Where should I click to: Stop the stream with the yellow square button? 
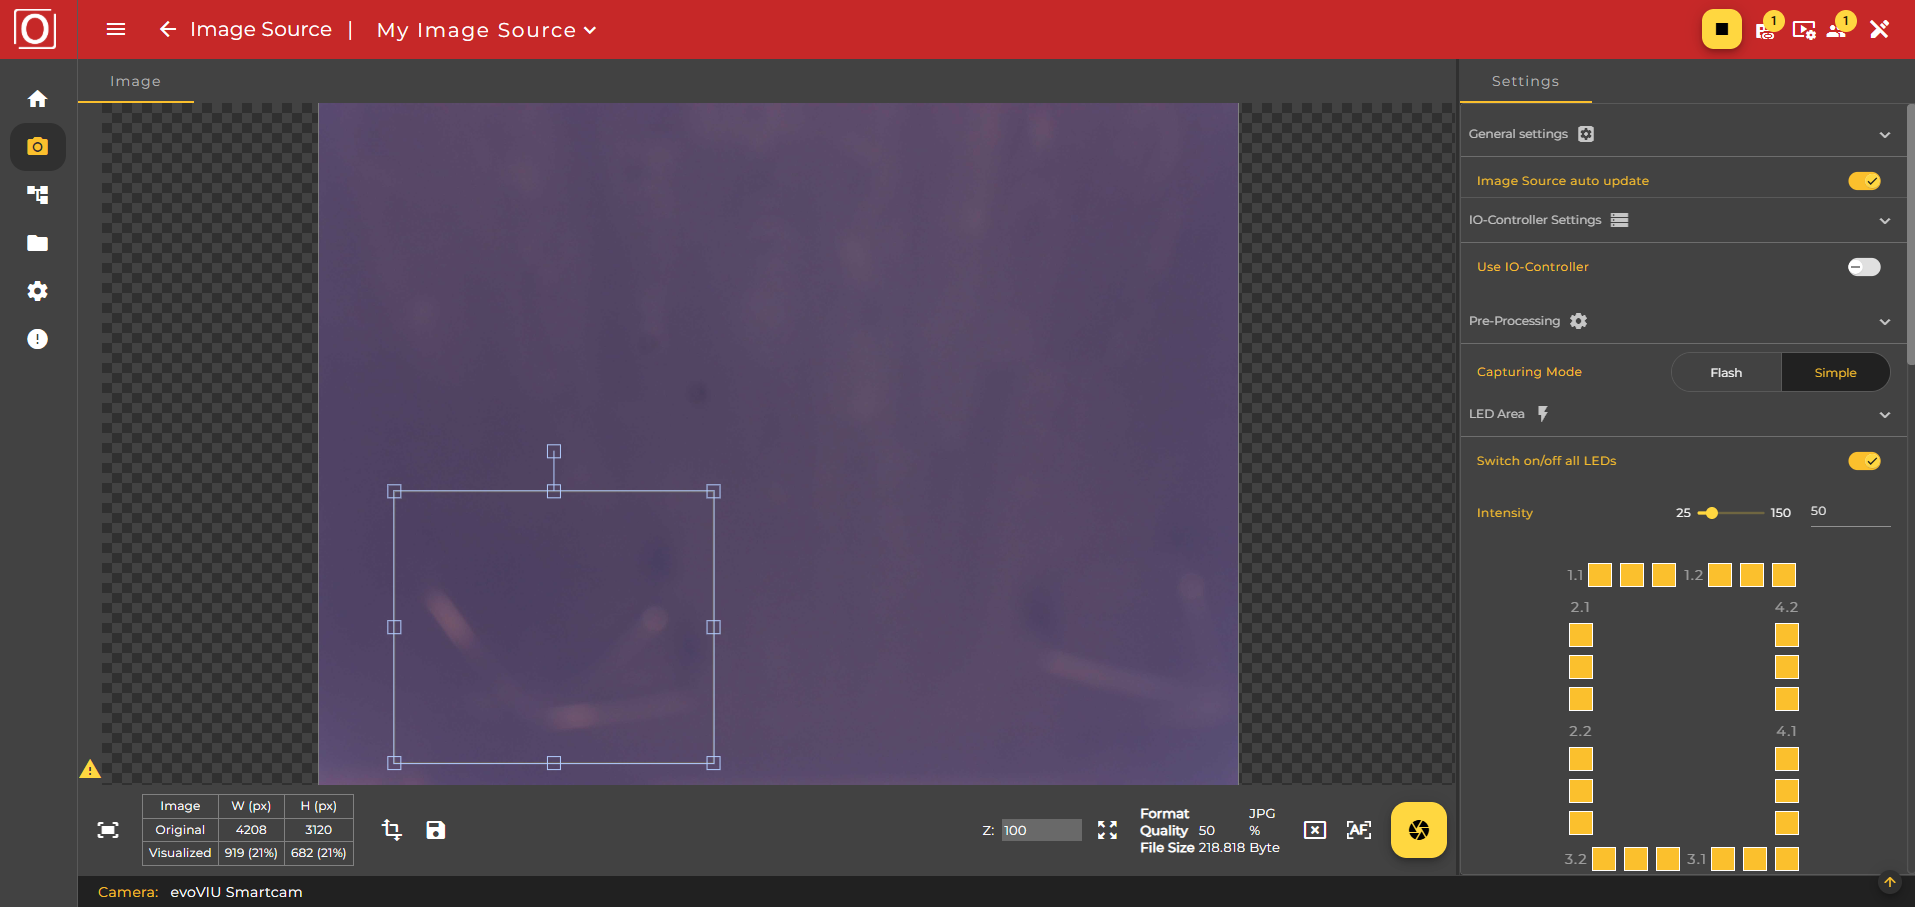1720,29
